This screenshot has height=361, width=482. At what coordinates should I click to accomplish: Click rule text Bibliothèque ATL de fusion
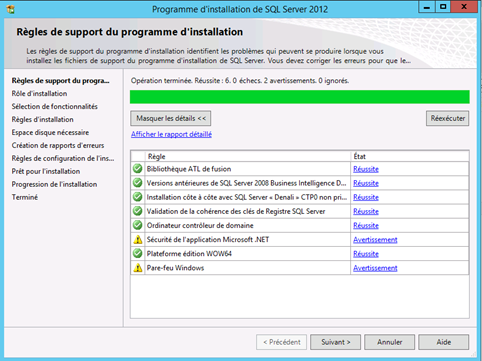(189, 169)
